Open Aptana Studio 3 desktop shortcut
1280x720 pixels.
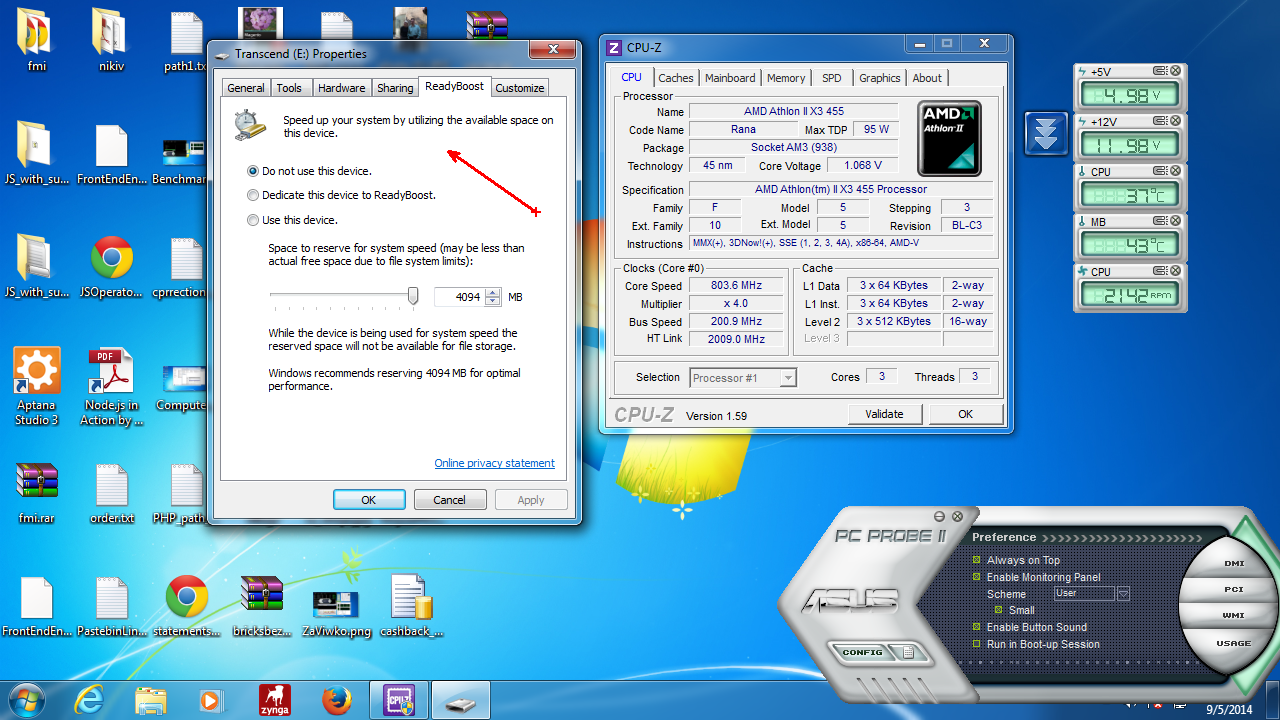coord(37,387)
